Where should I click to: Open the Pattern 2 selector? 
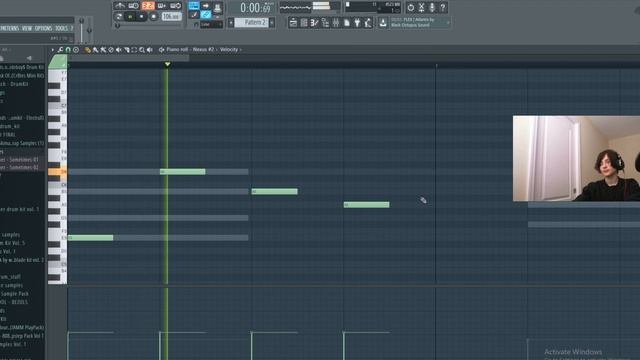click(251, 22)
